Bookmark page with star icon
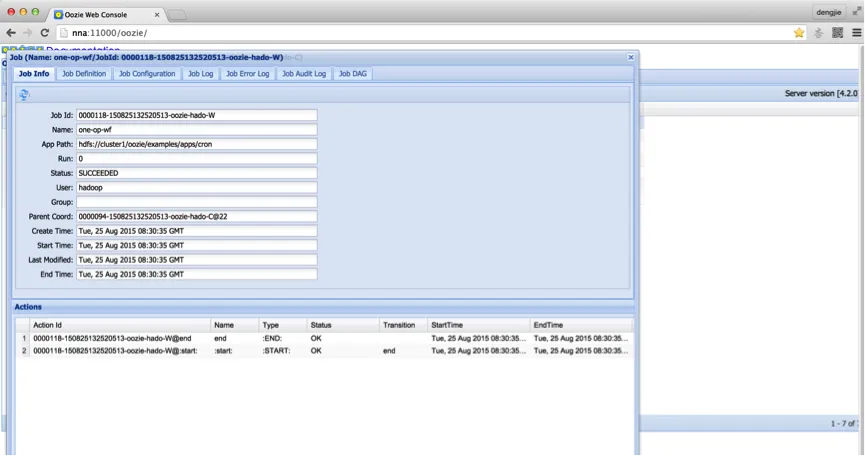Viewport: 865px width, 456px height. (x=799, y=33)
